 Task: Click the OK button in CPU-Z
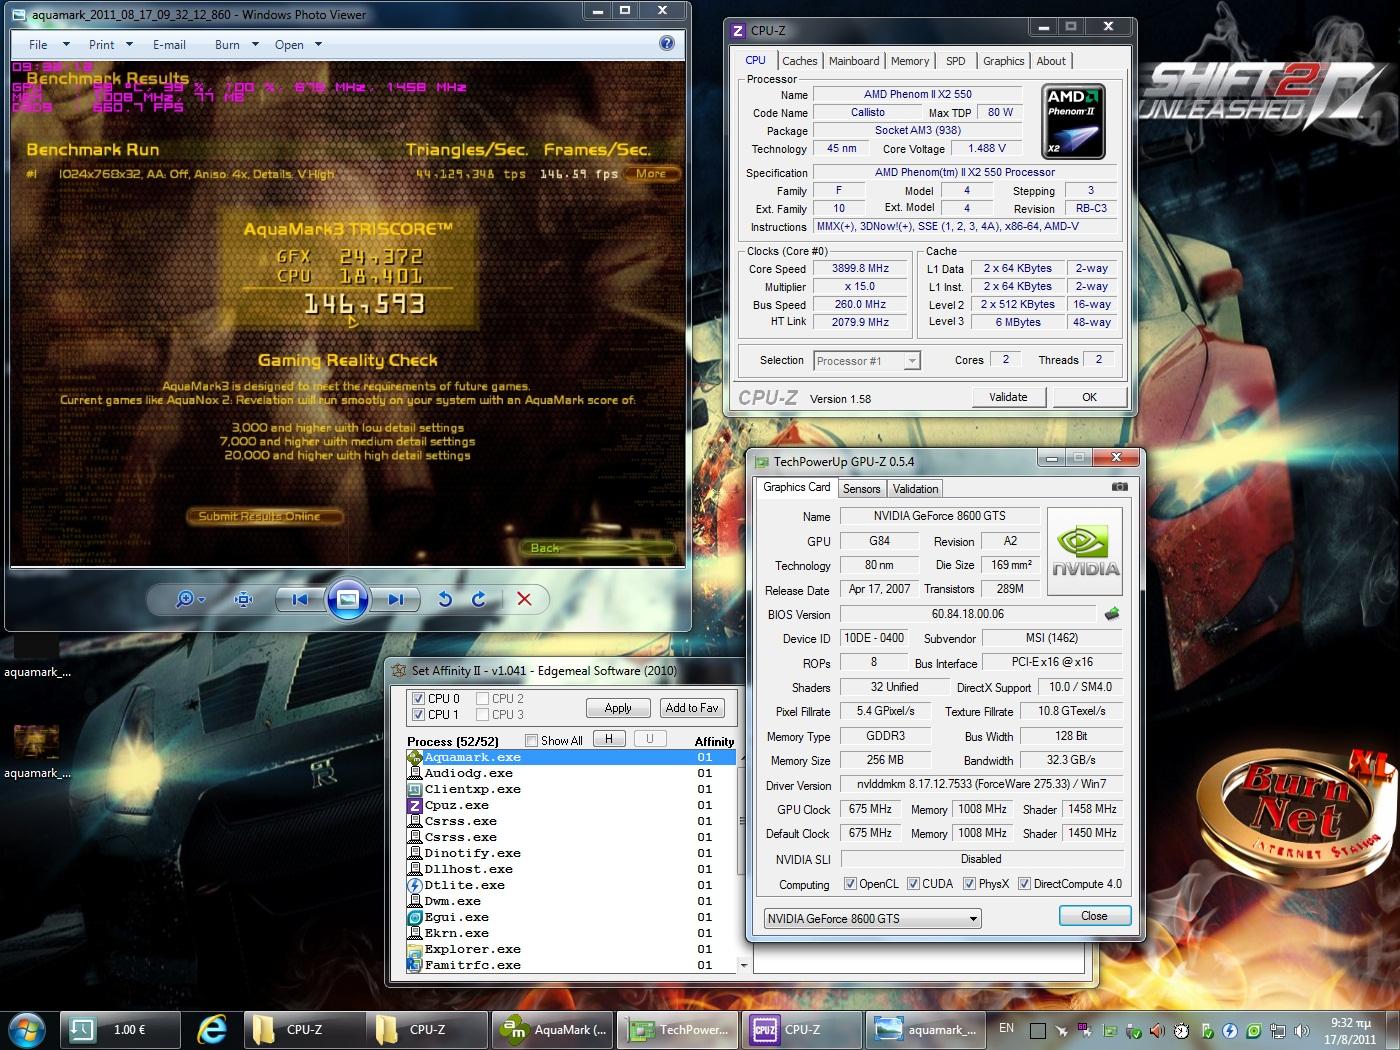click(1089, 397)
